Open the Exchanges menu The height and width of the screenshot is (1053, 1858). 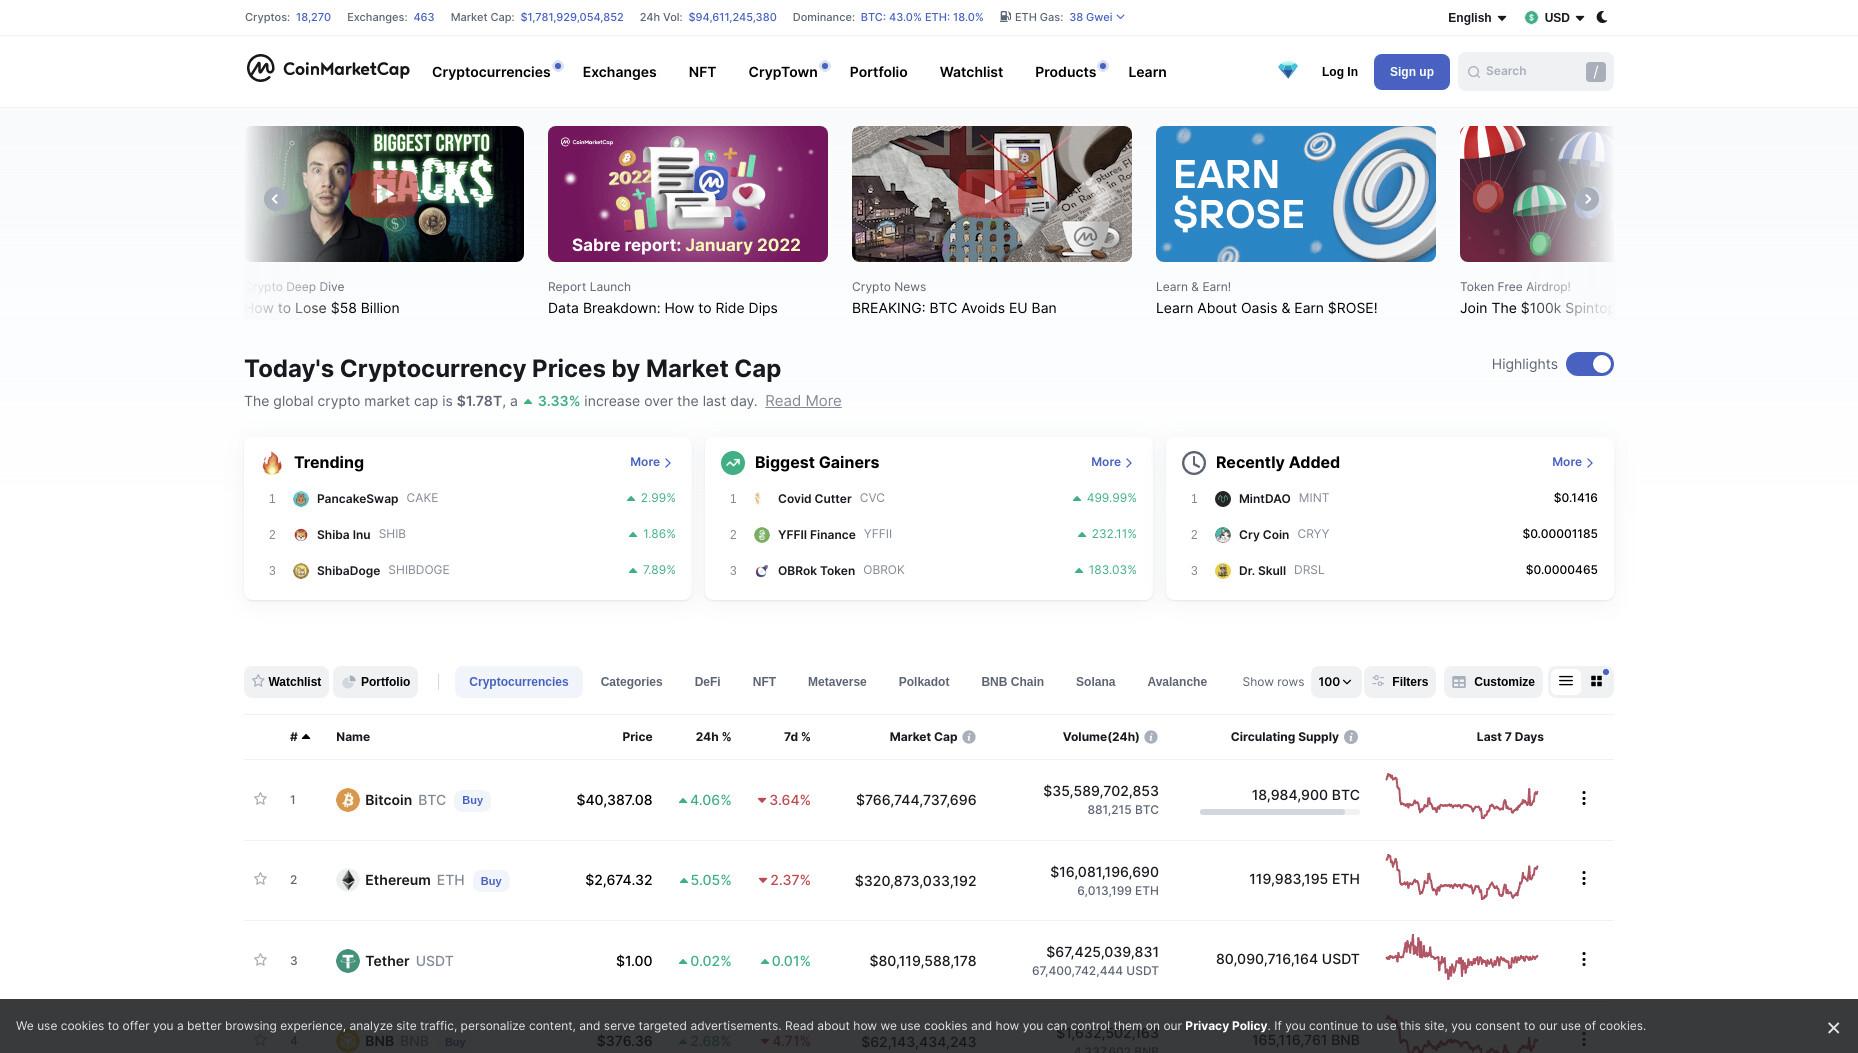pyautogui.click(x=619, y=72)
